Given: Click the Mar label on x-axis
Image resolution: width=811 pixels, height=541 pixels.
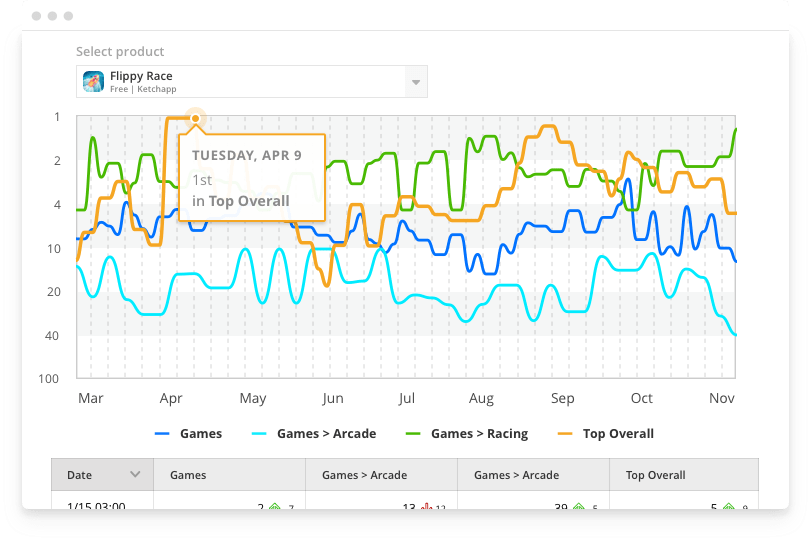Looking at the screenshot, I should (x=91, y=398).
